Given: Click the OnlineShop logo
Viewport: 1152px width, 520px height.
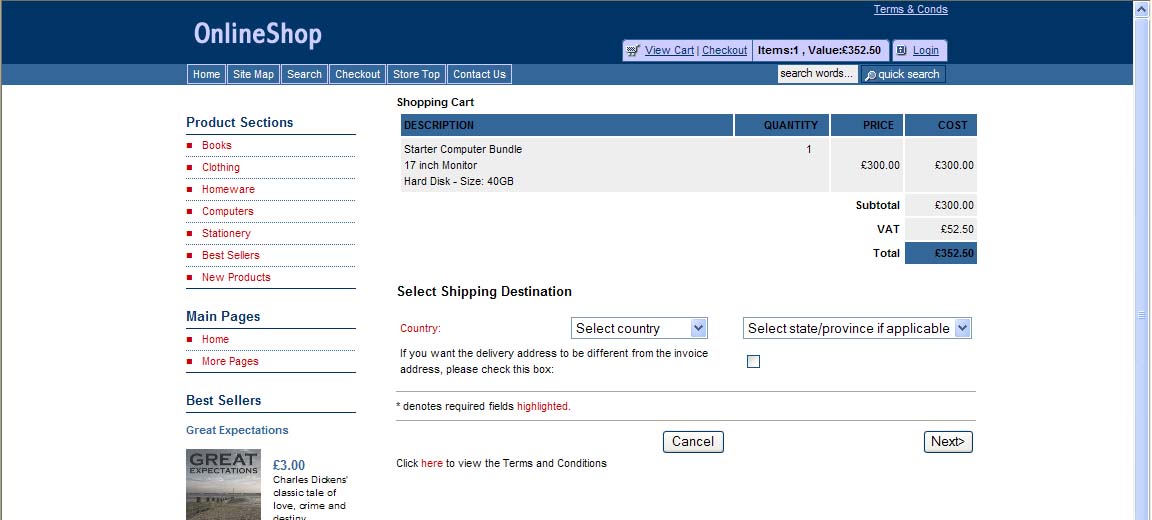Looking at the screenshot, I should 257,34.
